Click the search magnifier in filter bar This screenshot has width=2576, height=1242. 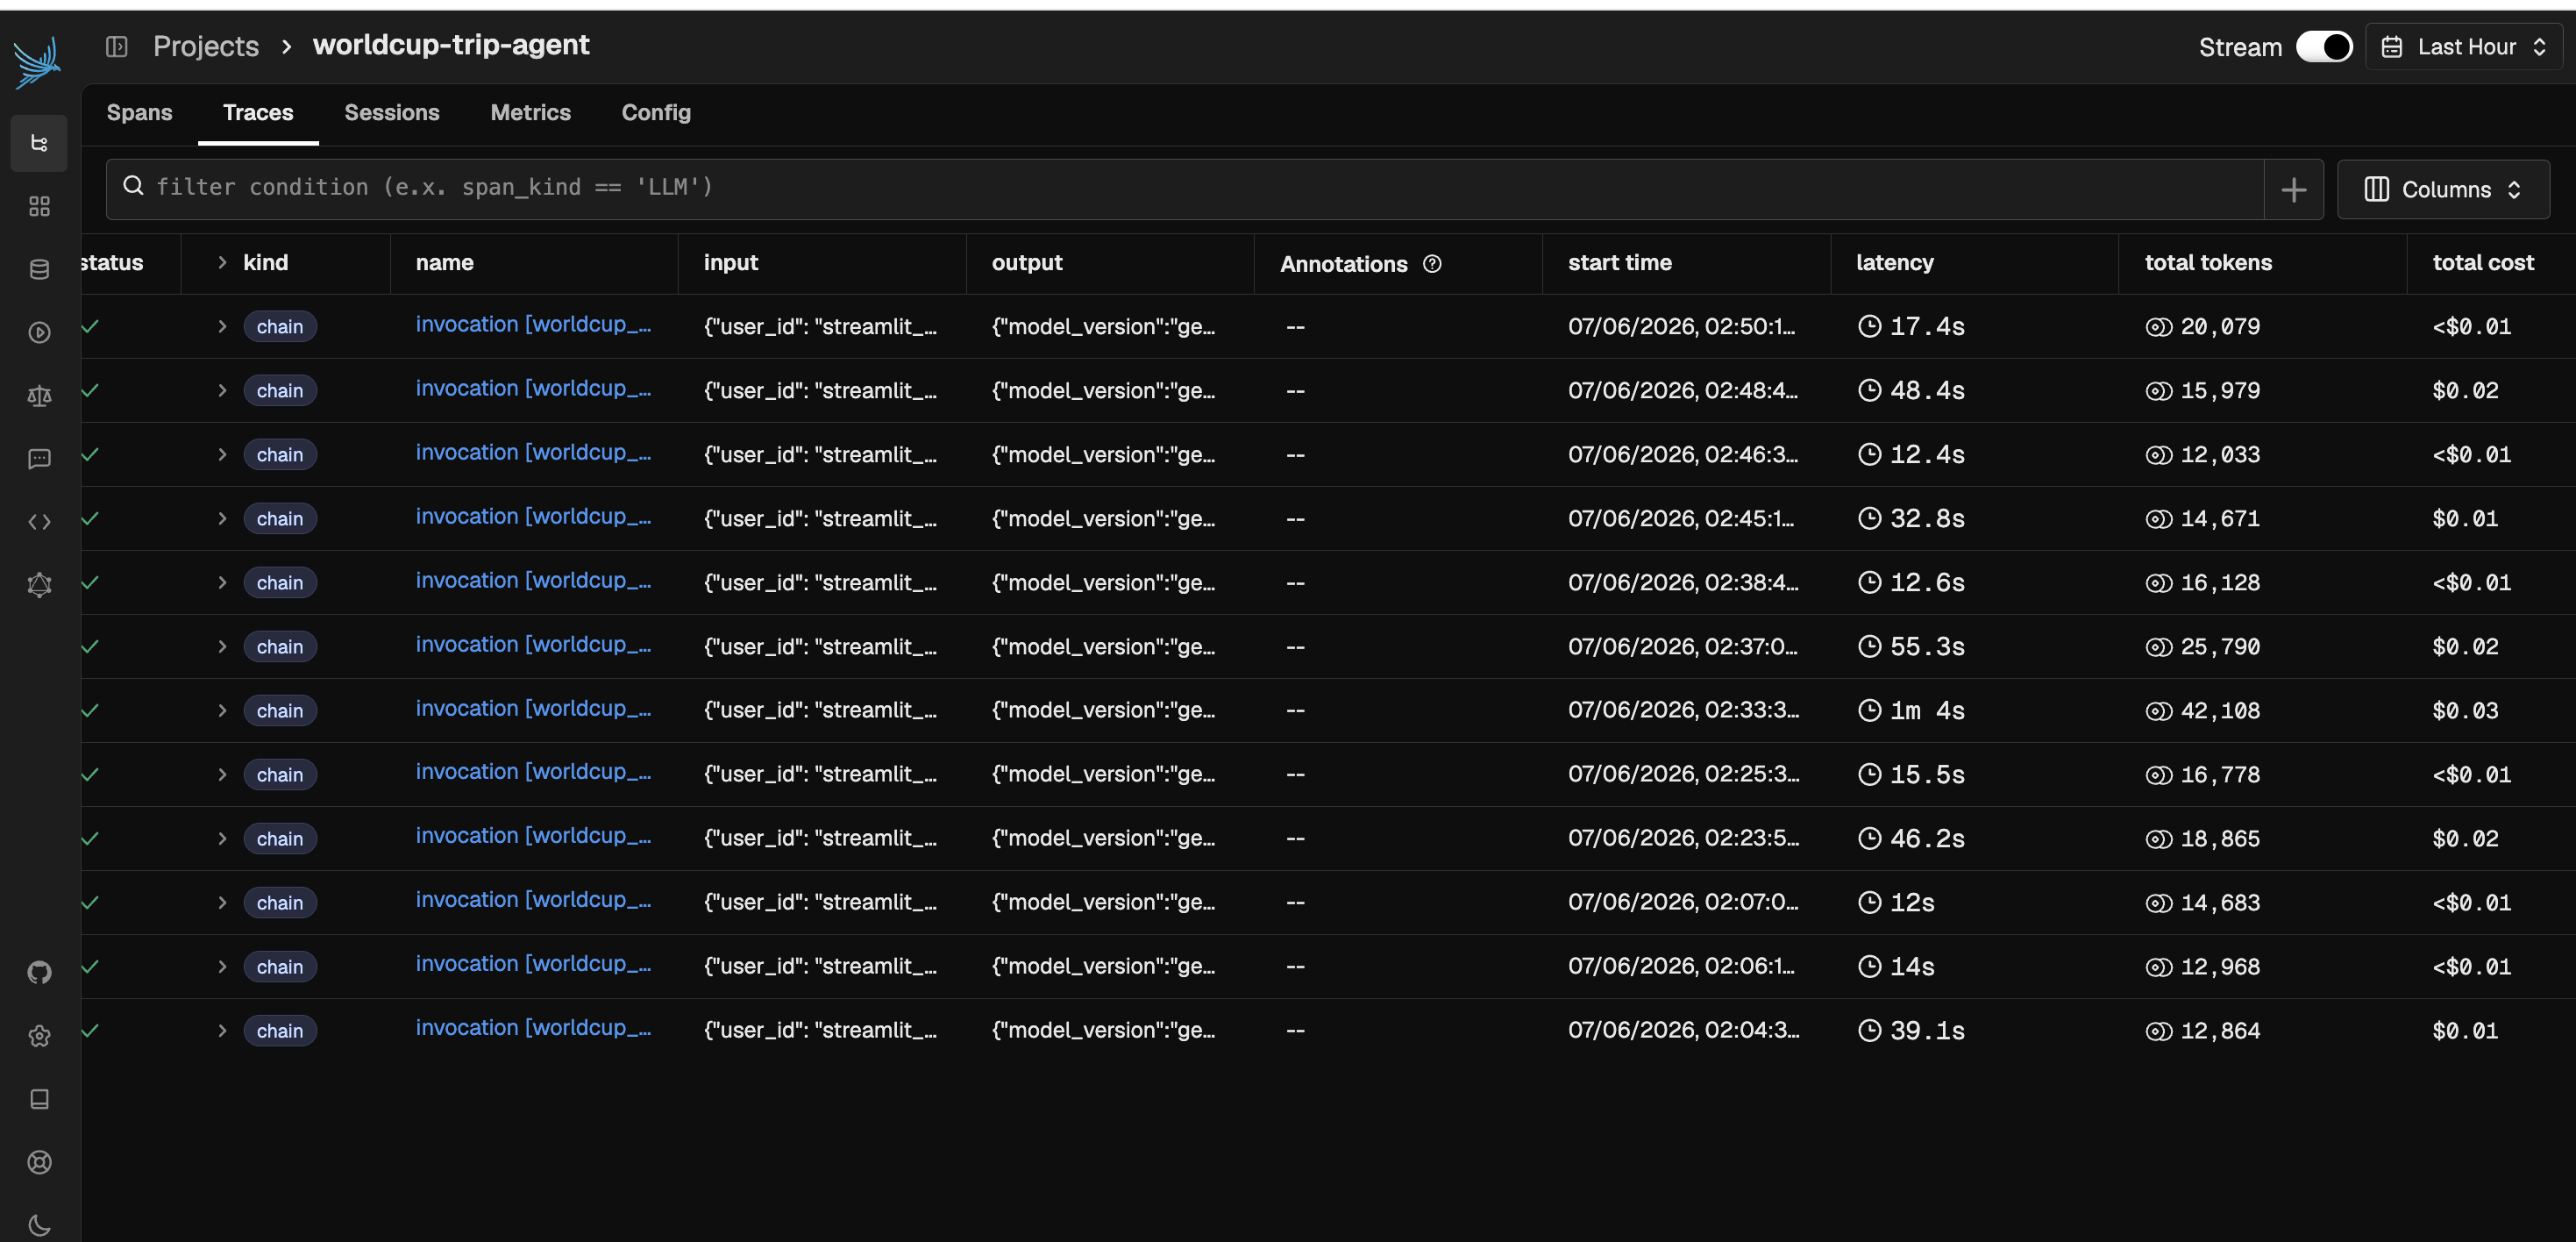(x=133, y=186)
